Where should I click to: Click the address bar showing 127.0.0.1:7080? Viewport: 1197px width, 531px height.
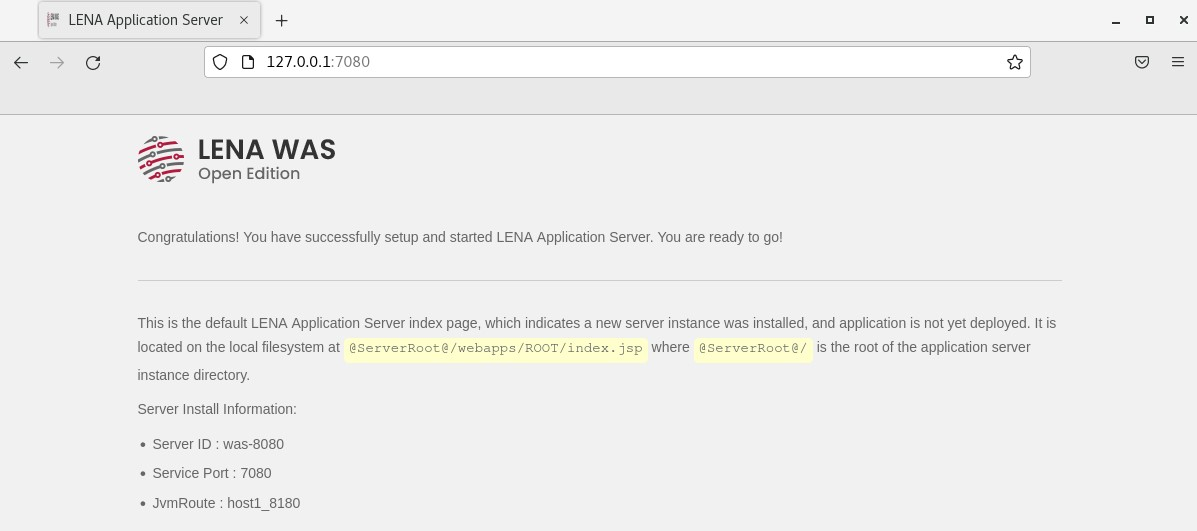click(617, 62)
